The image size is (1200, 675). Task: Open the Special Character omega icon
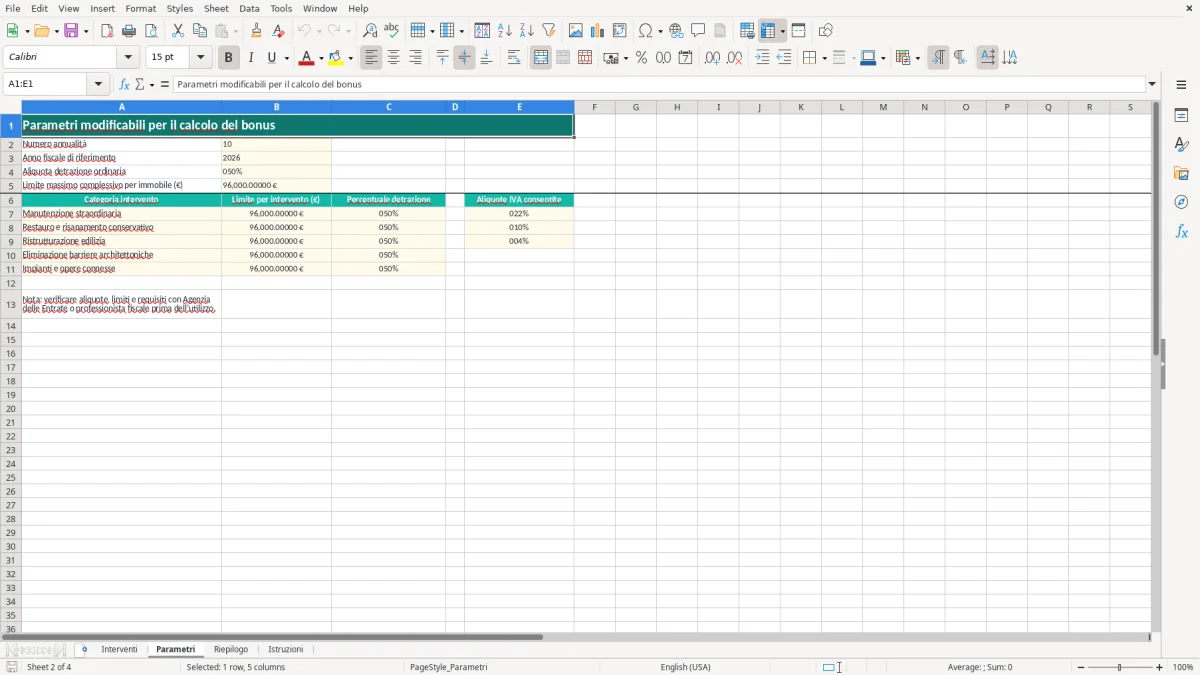[x=646, y=31]
